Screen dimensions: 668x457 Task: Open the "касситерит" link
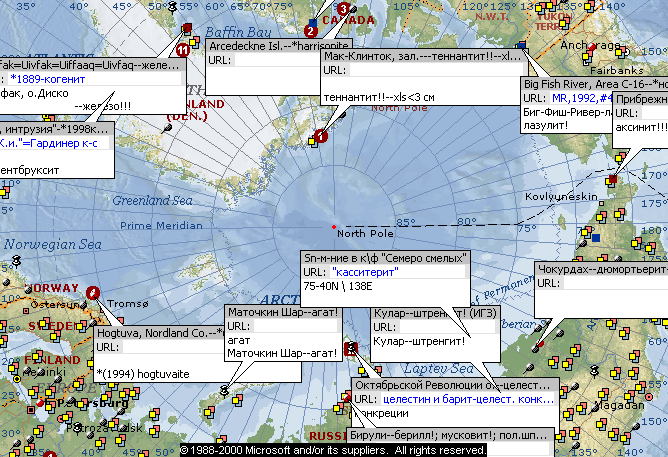(365, 272)
